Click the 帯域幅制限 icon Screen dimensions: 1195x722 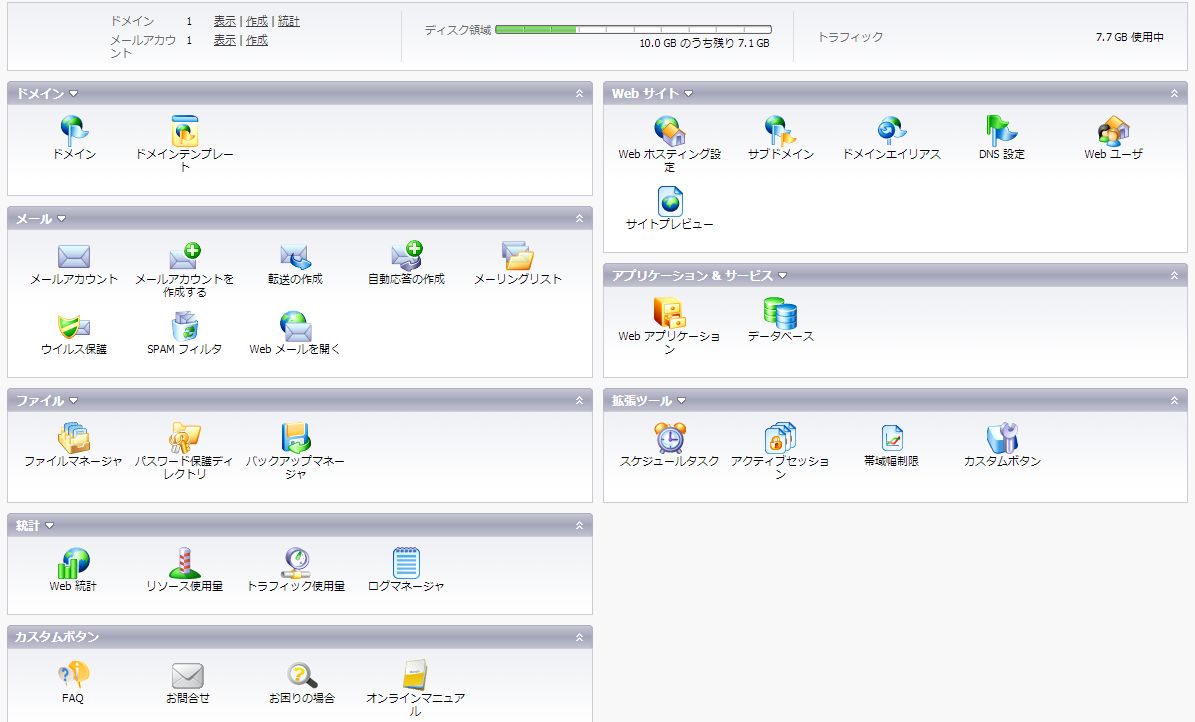coord(891,438)
